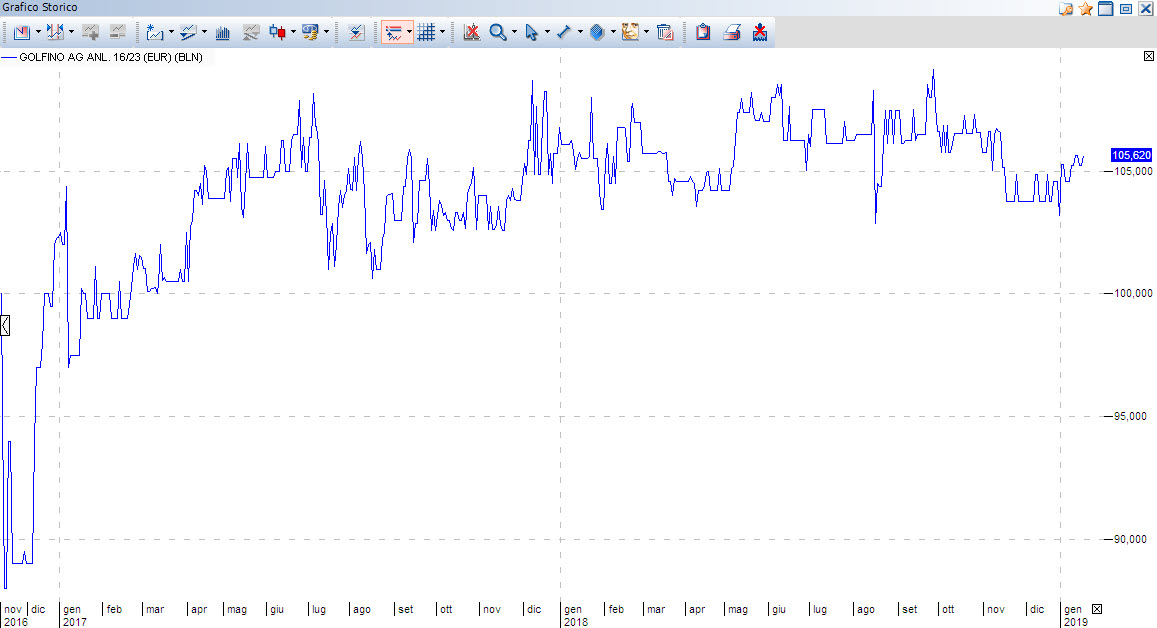Select the arrow pointer cursor tool

coord(531,32)
